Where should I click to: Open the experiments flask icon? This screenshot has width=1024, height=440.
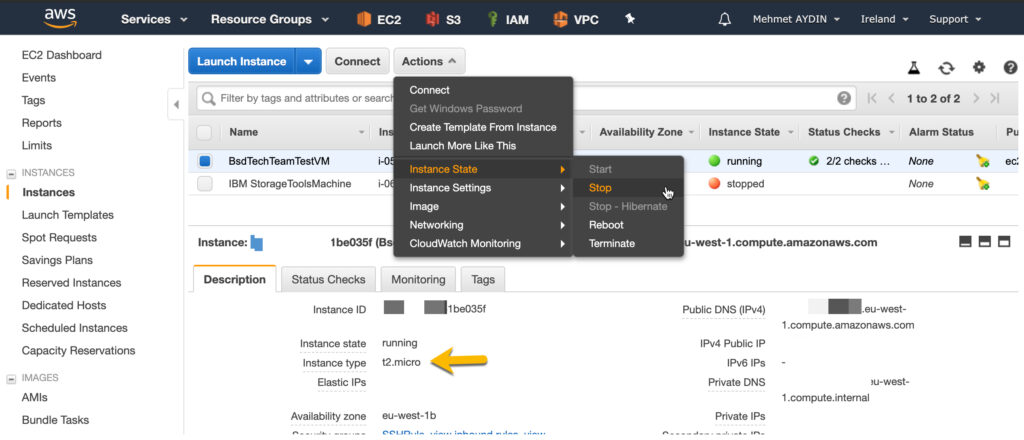tap(914, 67)
